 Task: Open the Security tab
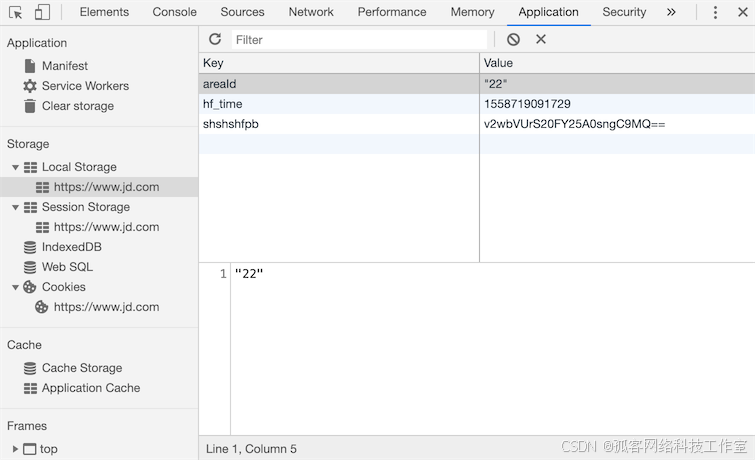[624, 12]
